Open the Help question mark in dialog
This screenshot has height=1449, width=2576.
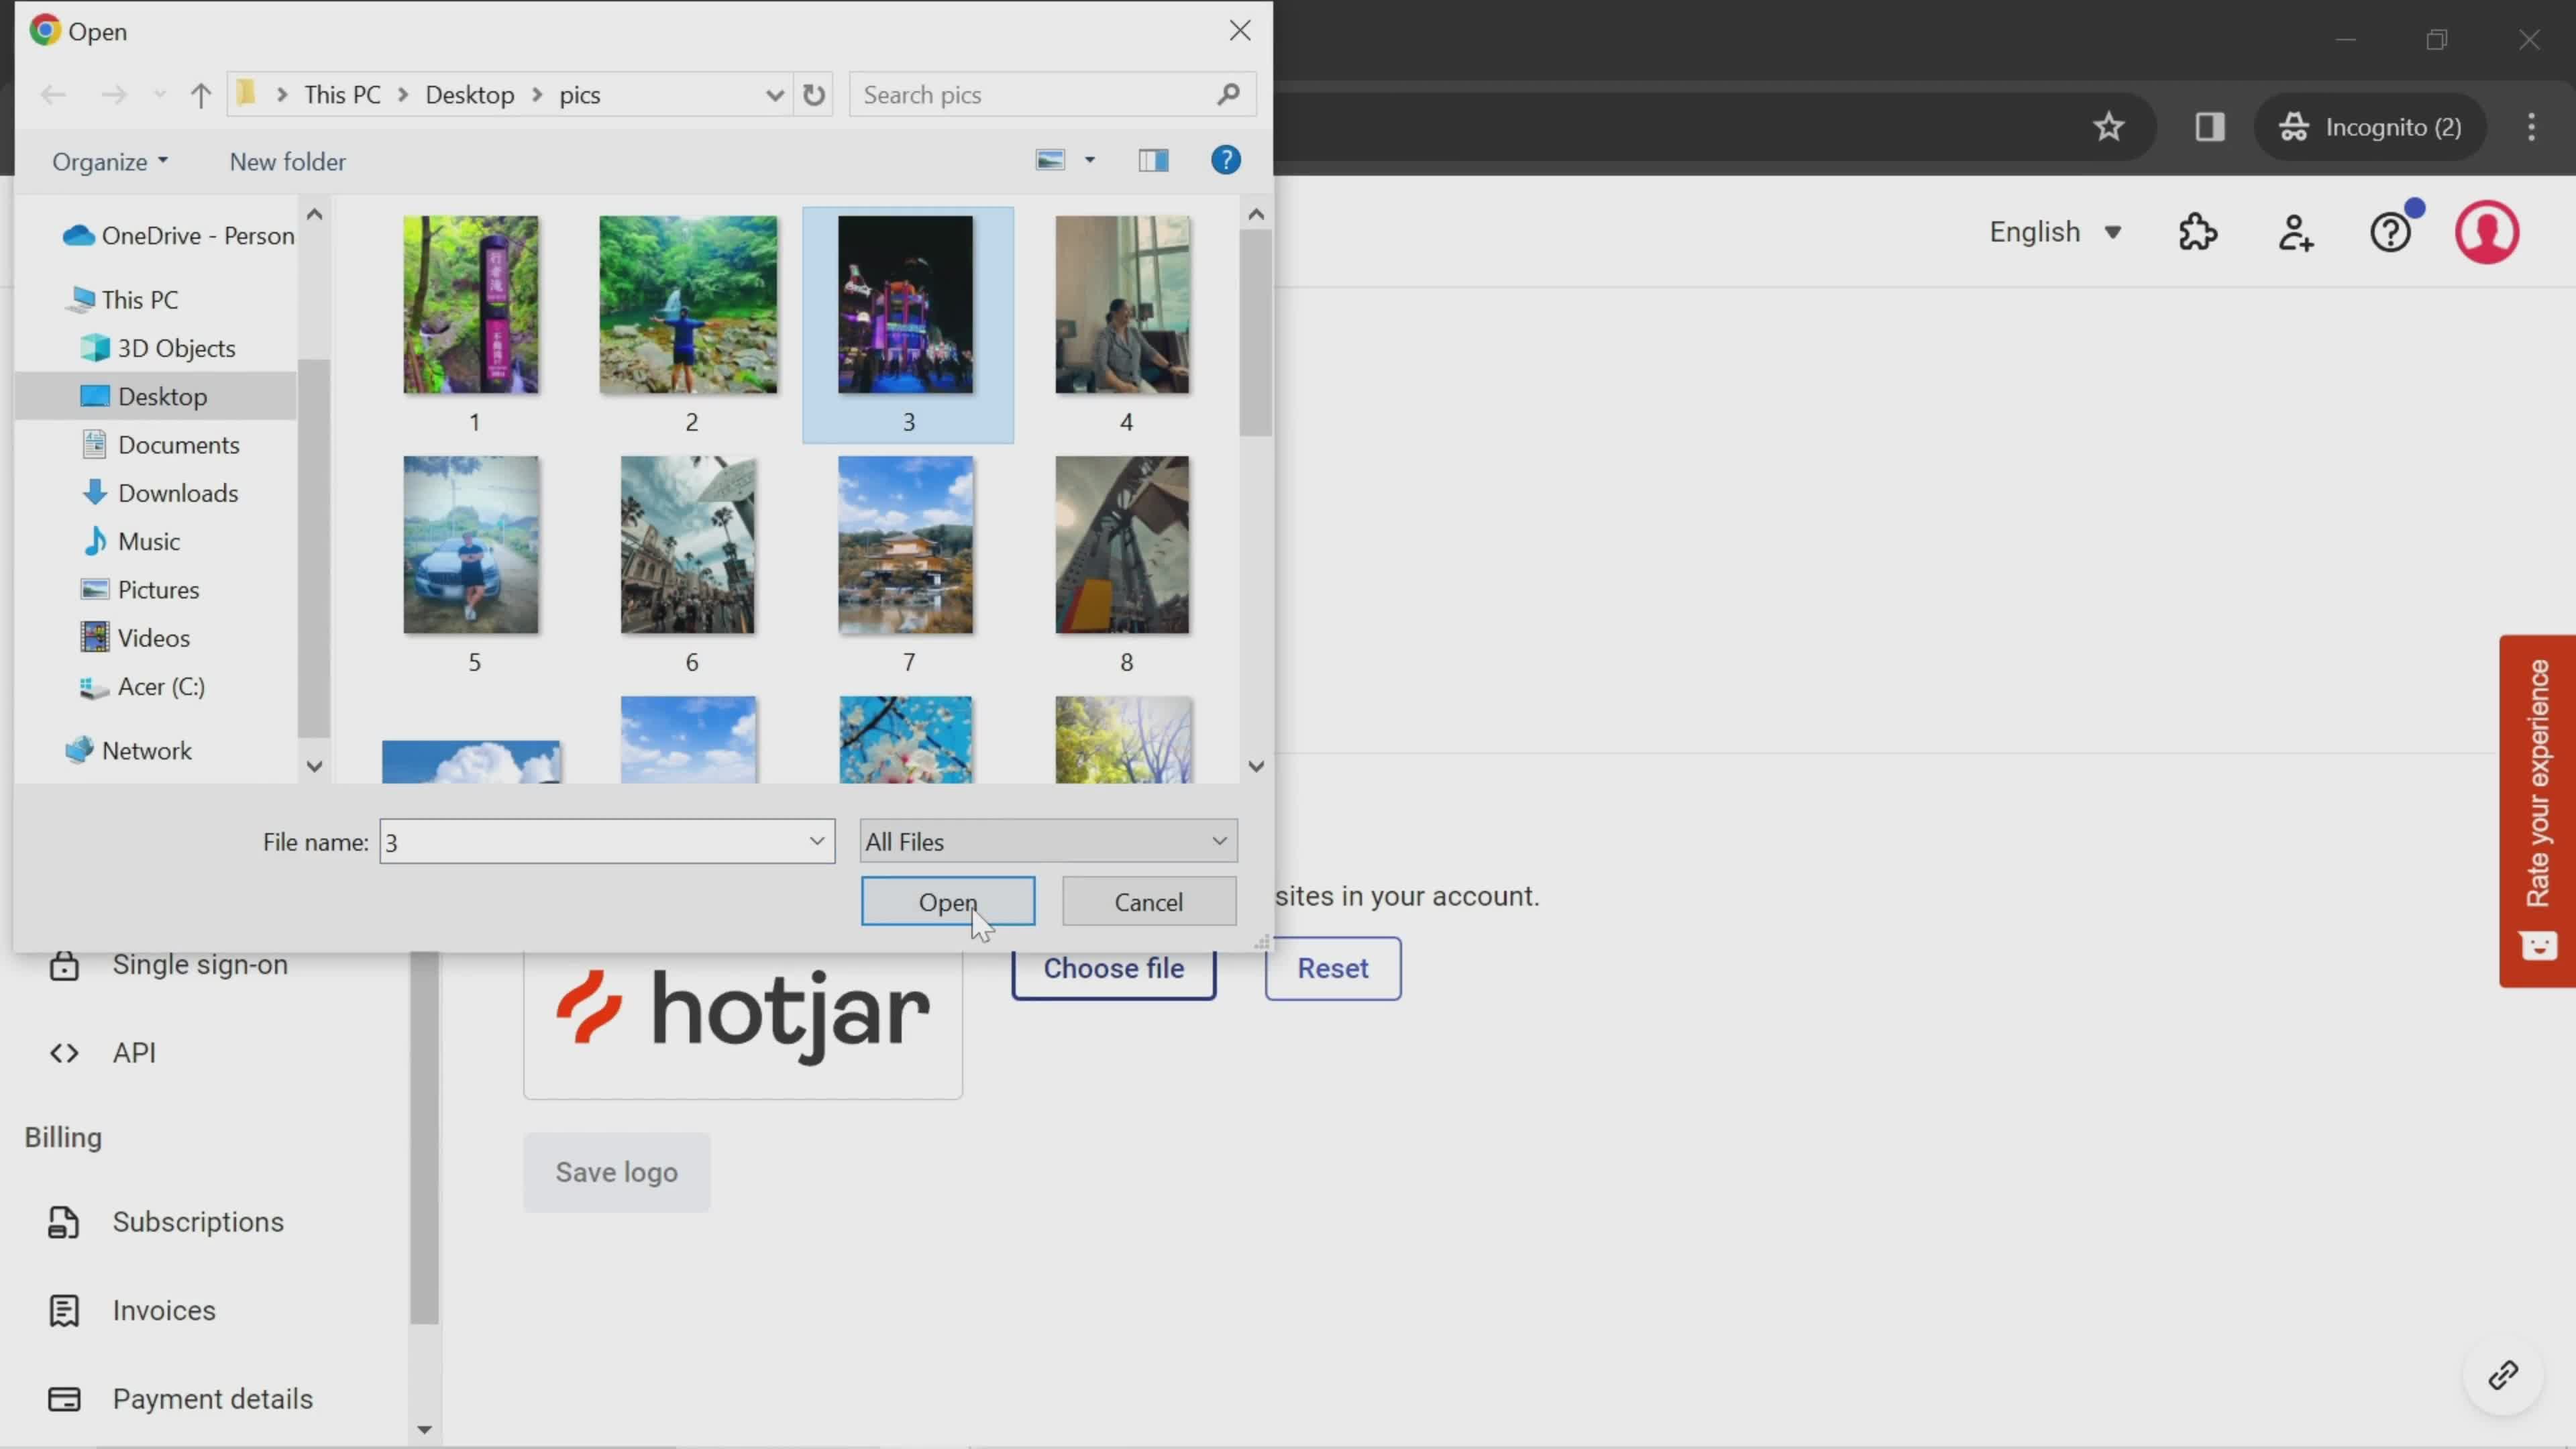1226,160
